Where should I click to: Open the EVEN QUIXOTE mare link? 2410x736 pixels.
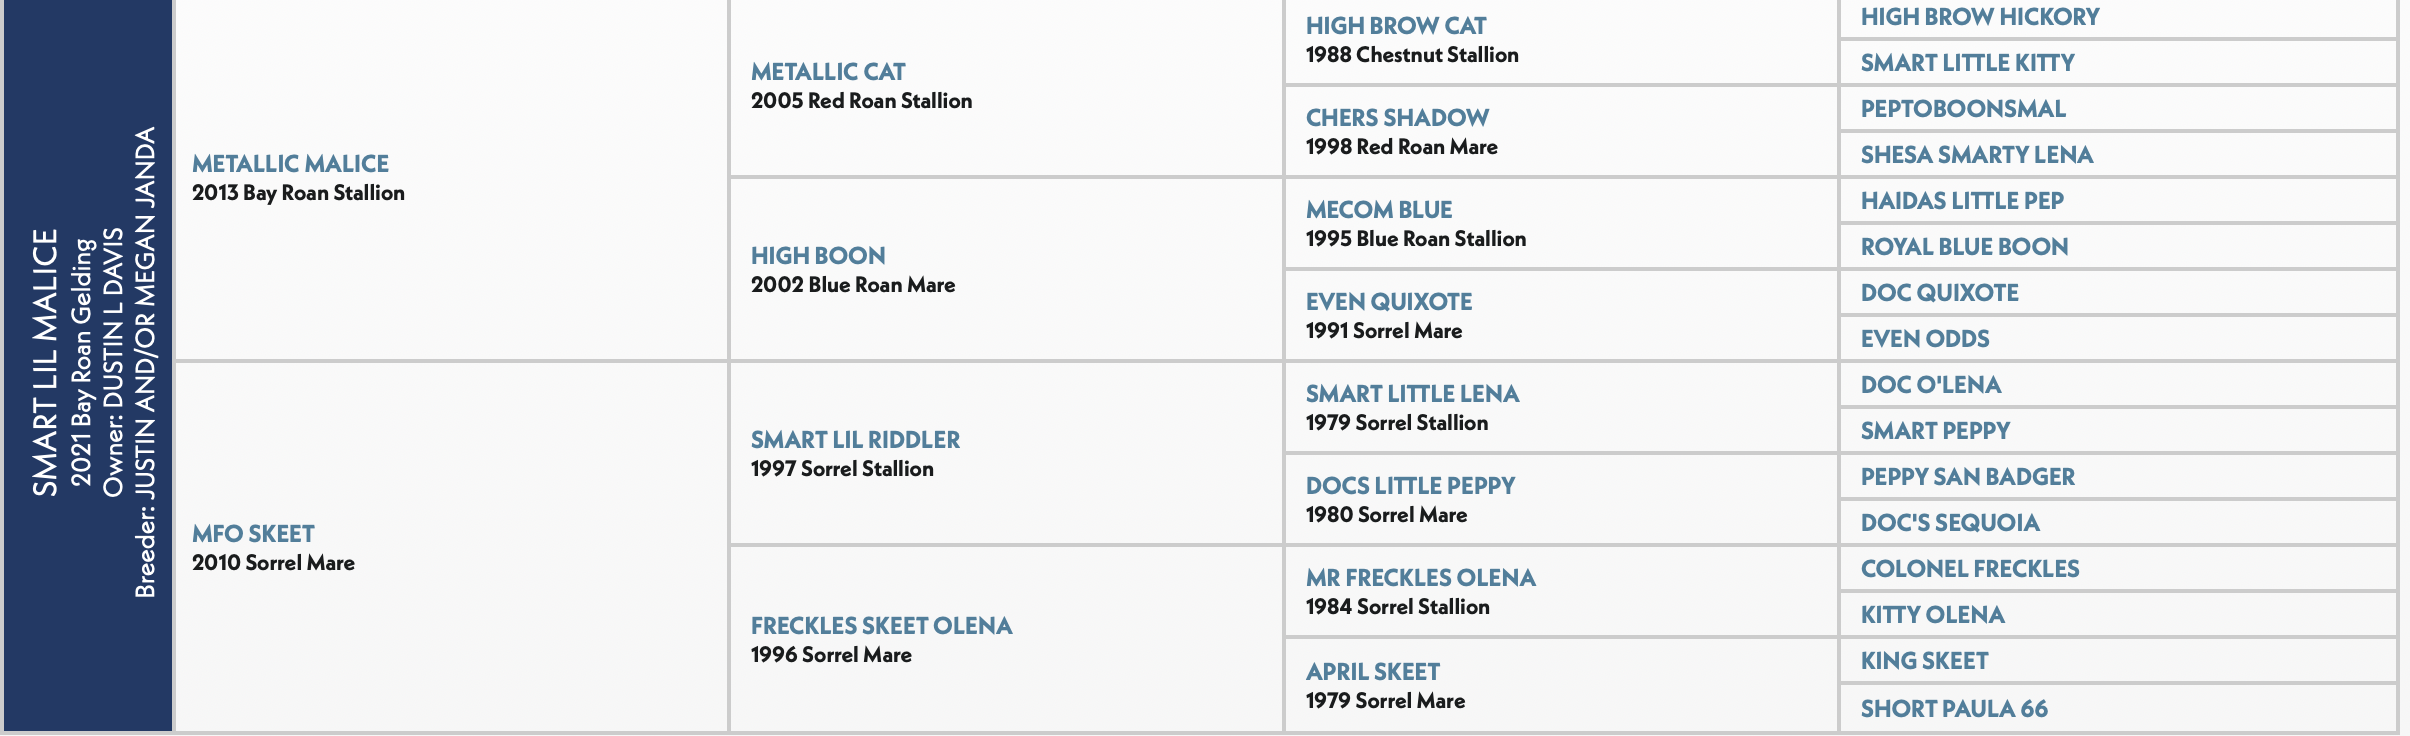[x=1389, y=301]
